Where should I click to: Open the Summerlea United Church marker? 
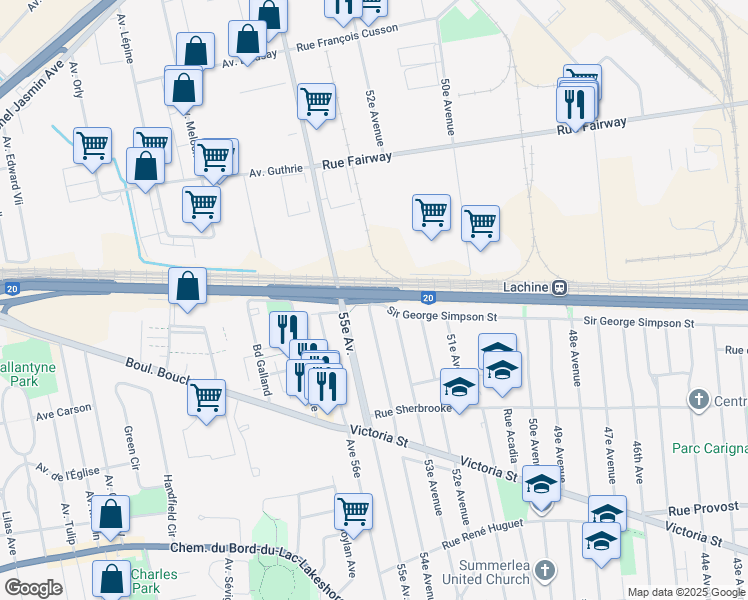pos(545,571)
